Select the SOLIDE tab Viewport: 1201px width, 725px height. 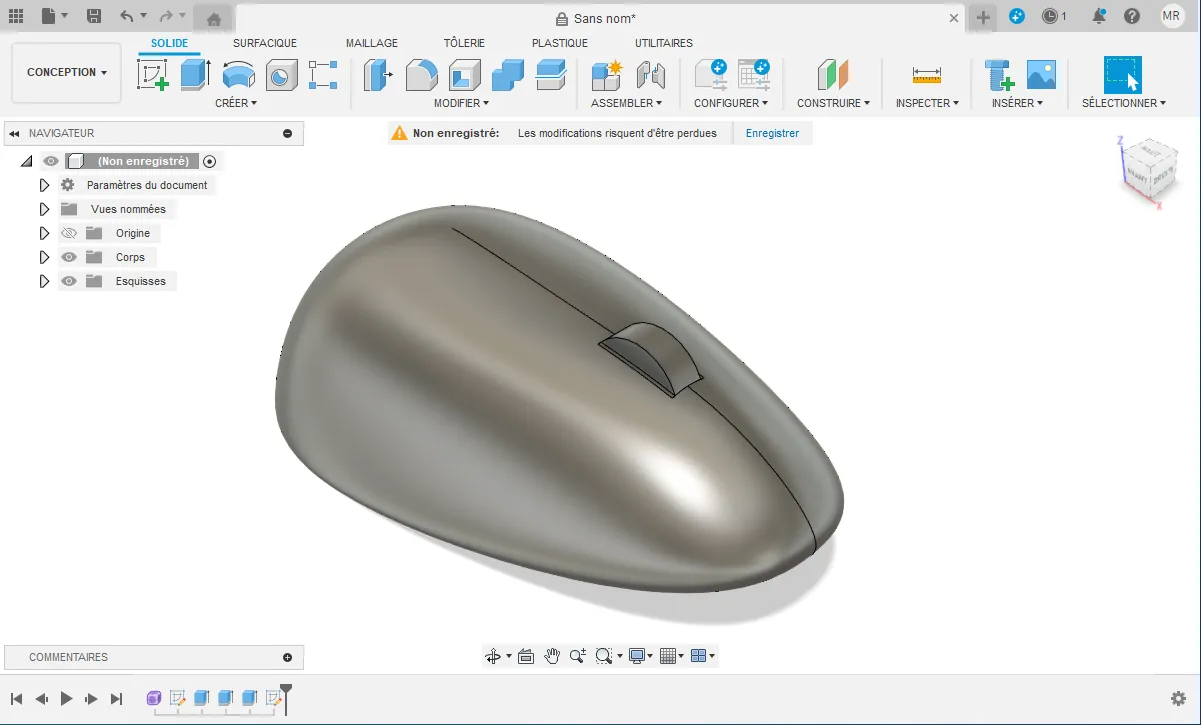click(170, 43)
